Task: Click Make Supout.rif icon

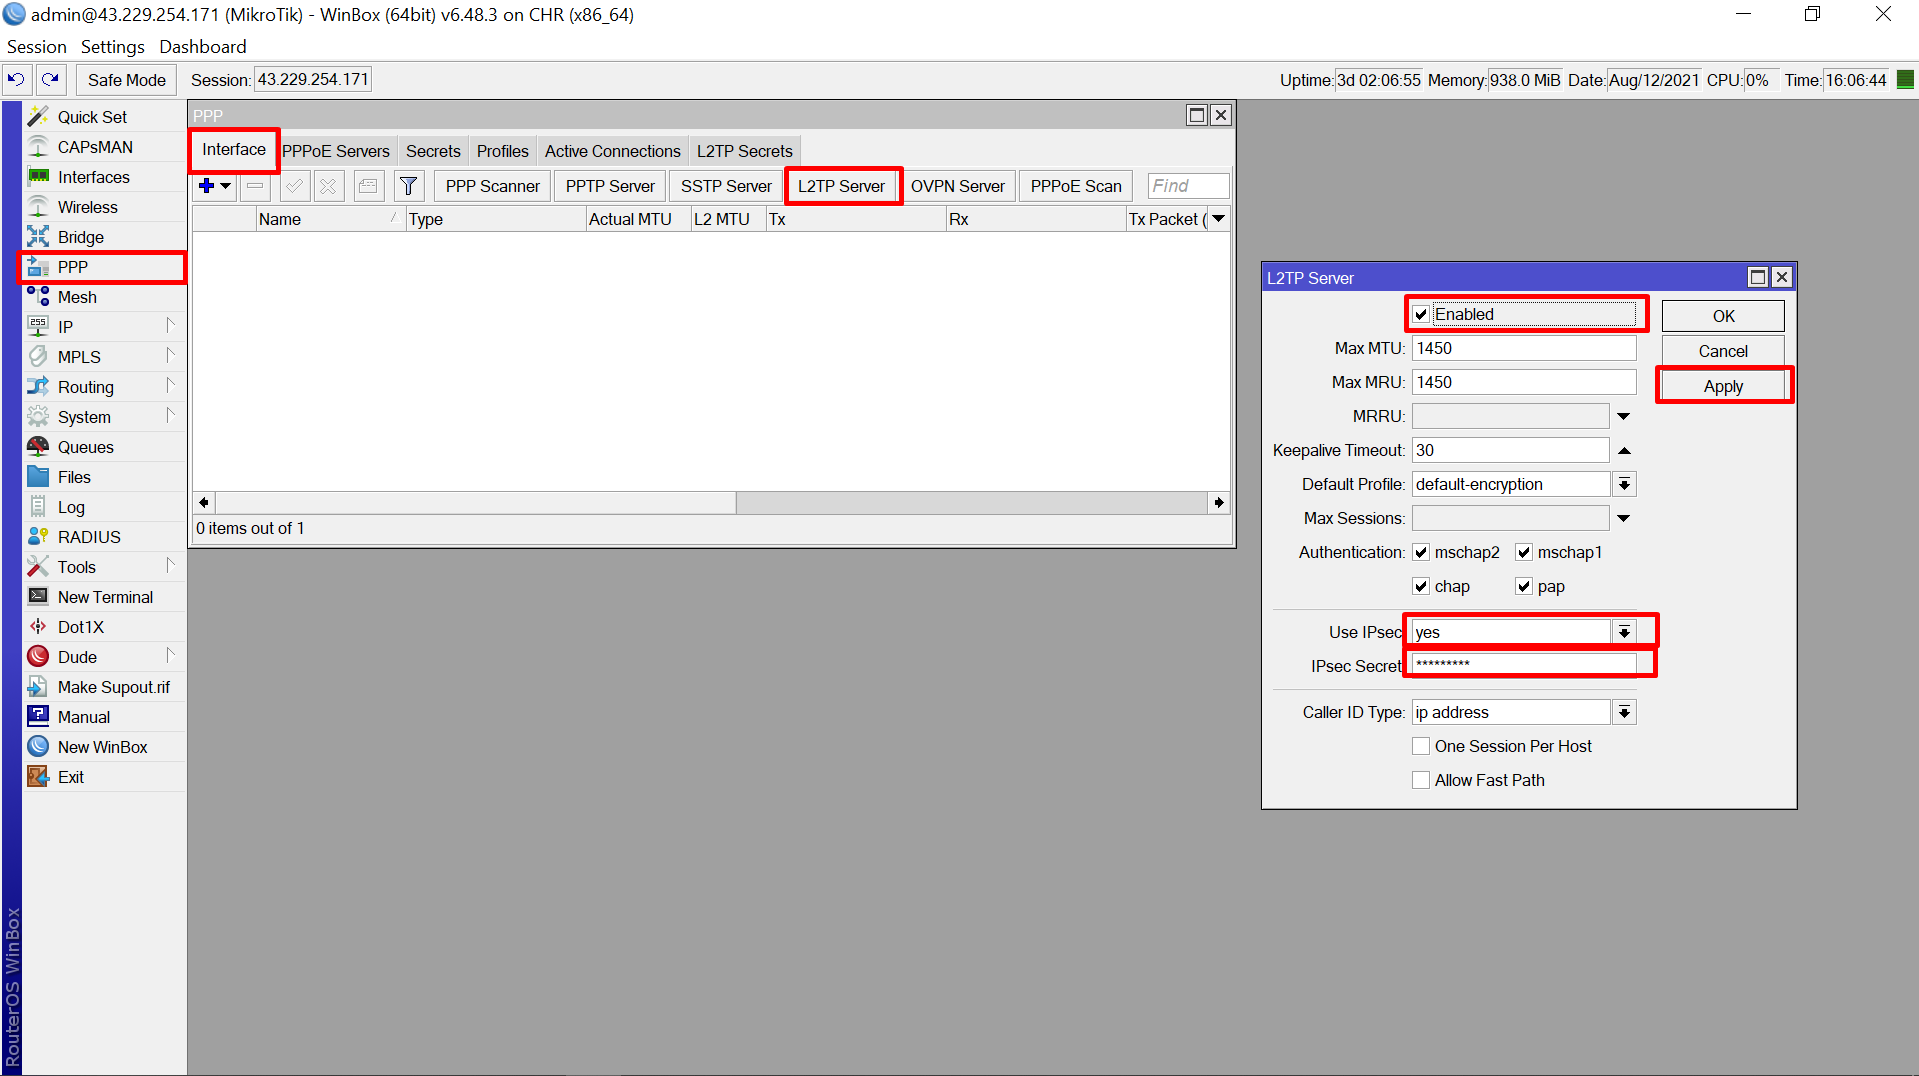Action: [x=38, y=687]
